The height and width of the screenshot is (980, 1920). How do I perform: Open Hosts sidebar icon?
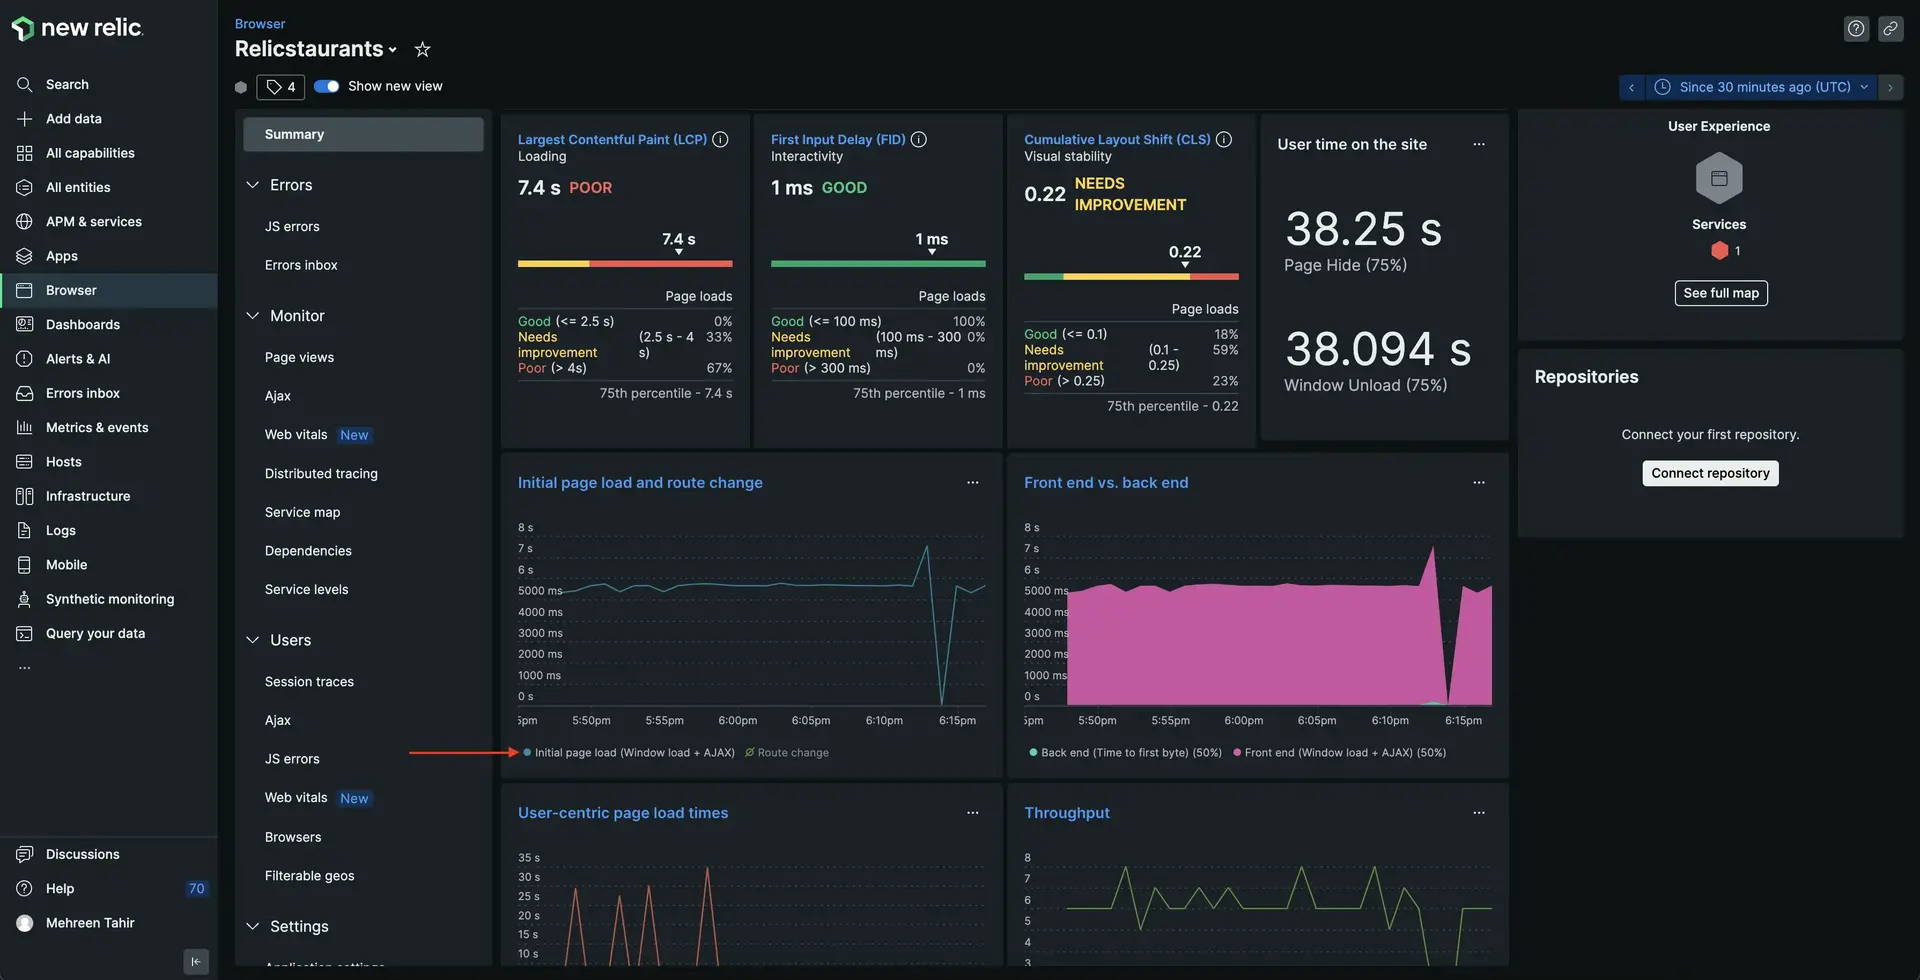coord(25,462)
